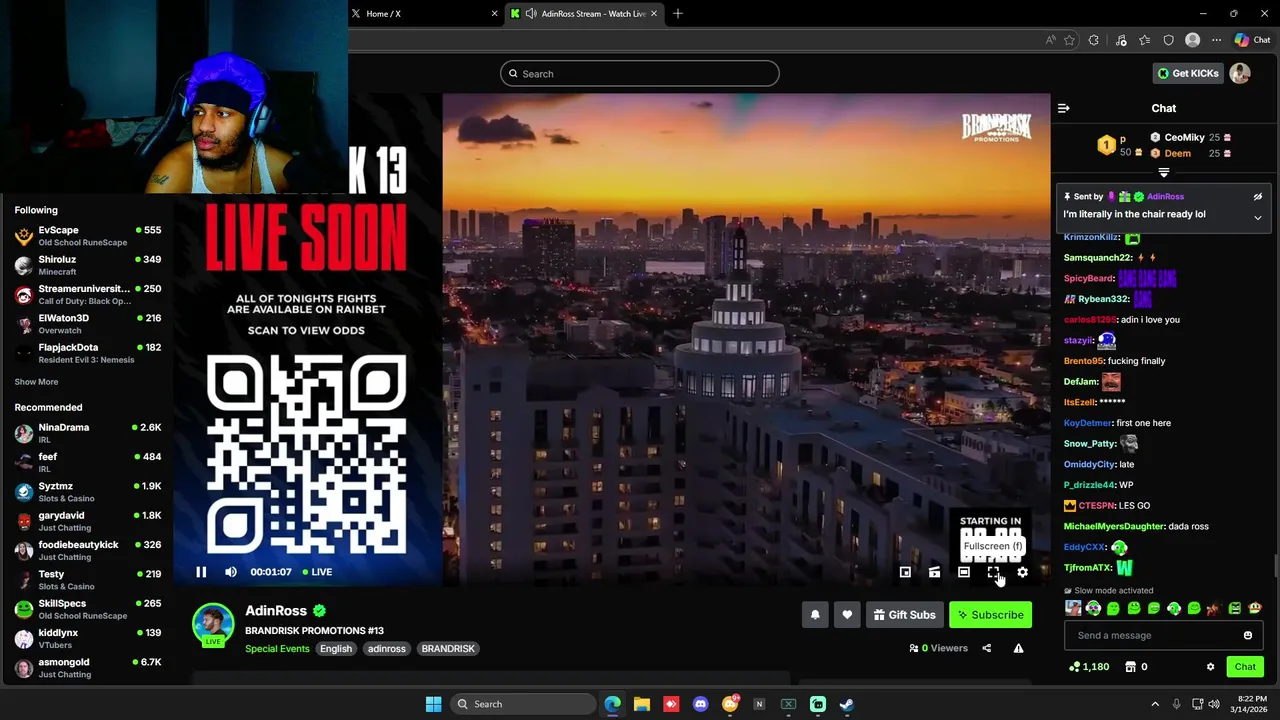This screenshot has width=1280, height=720.
Task: Open EvScape channel in Following list
Action: click(88, 235)
